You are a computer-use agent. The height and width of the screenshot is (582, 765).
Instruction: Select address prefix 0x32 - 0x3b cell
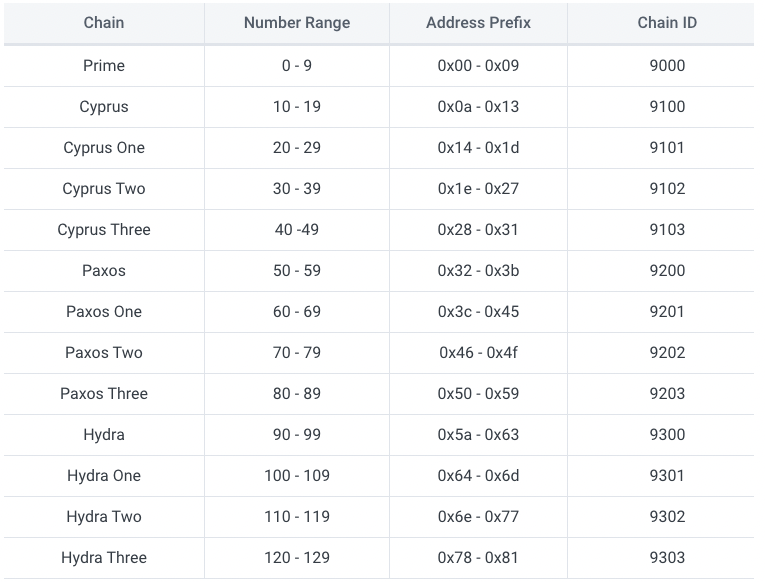(478, 271)
